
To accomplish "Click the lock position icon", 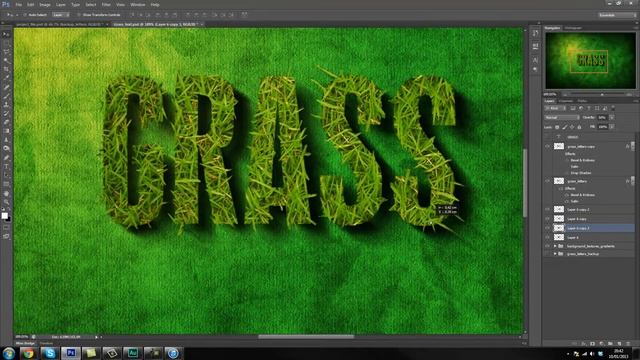I will coord(572,127).
